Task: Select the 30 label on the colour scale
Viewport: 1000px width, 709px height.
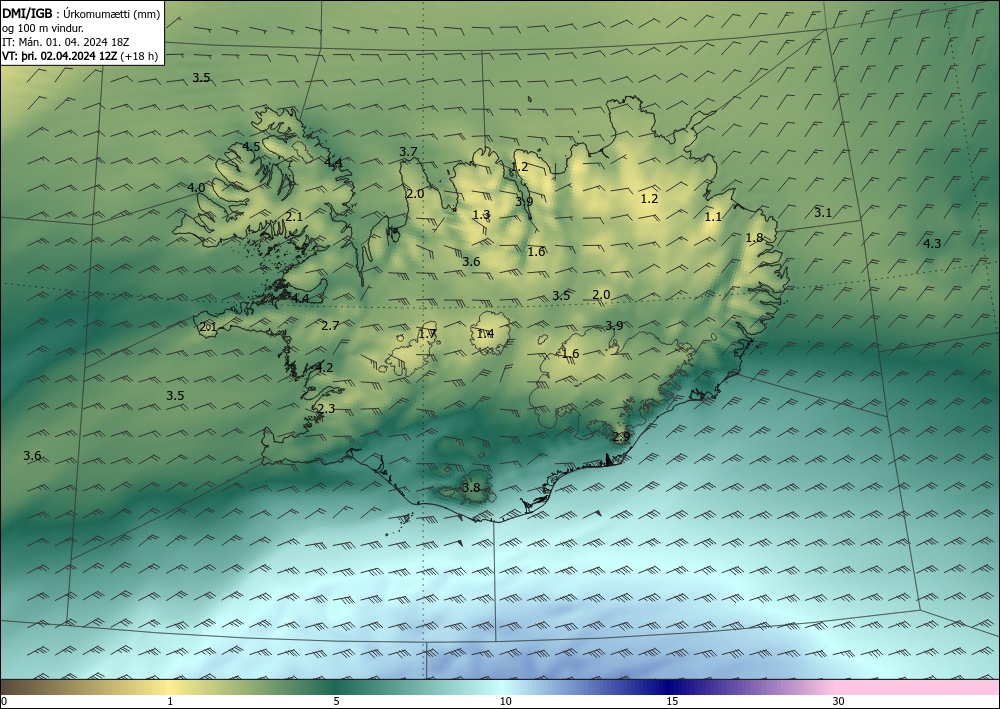Action: click(x=838, y=701)
